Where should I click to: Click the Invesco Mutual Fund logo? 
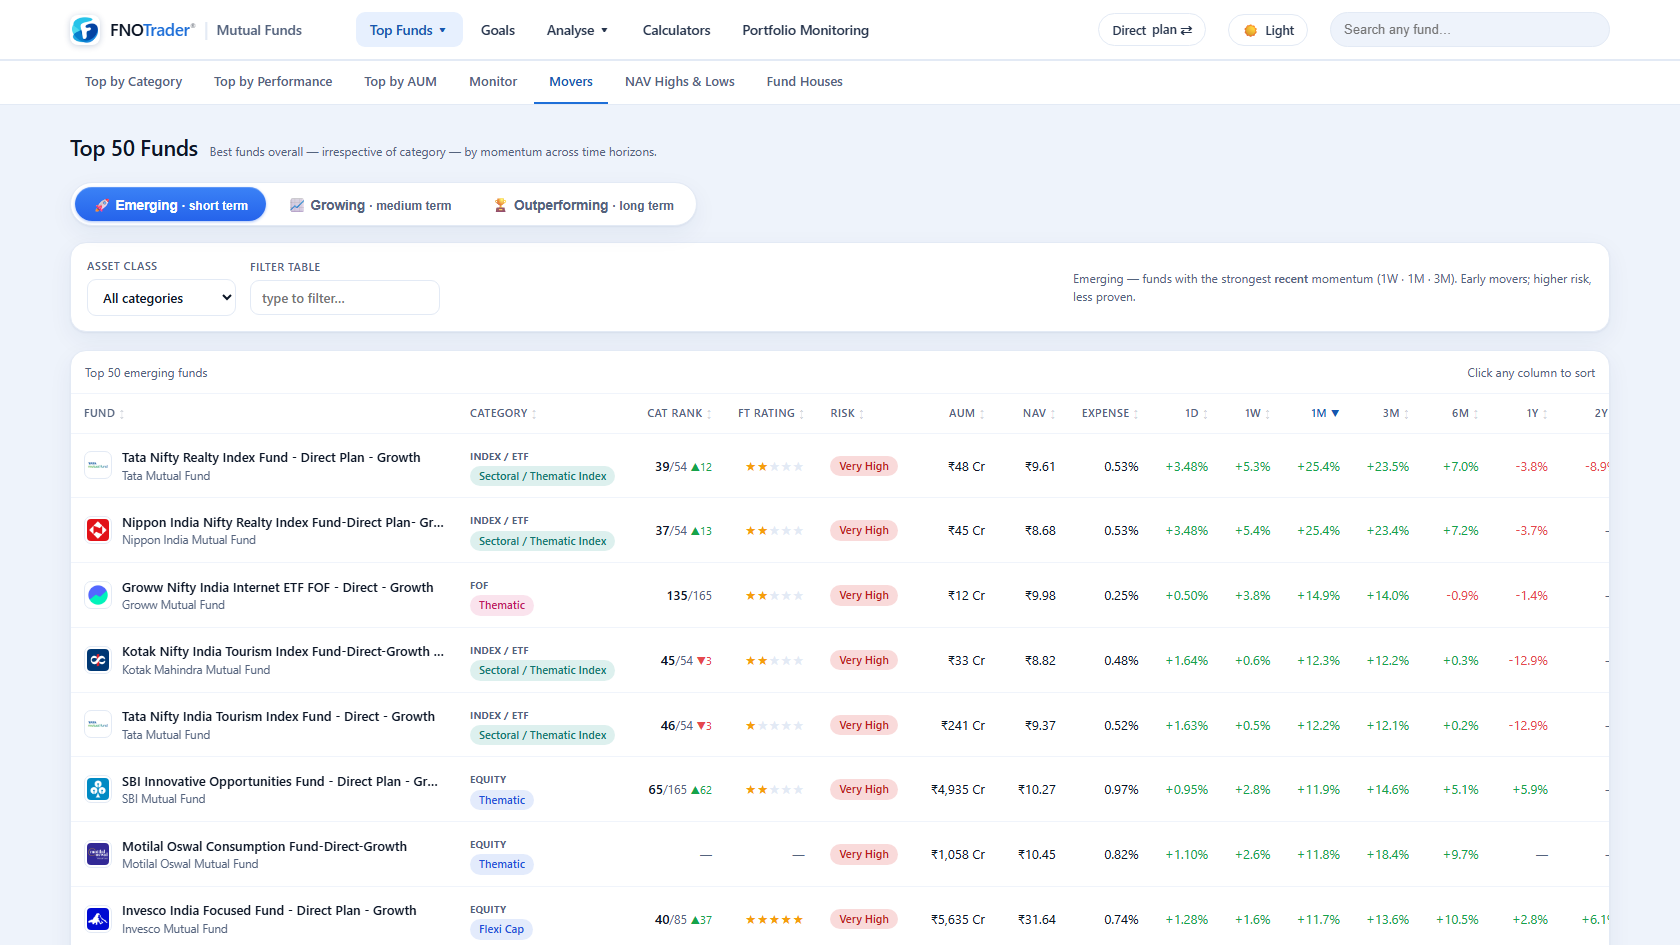pyautogui.click(x=98, y=919)
